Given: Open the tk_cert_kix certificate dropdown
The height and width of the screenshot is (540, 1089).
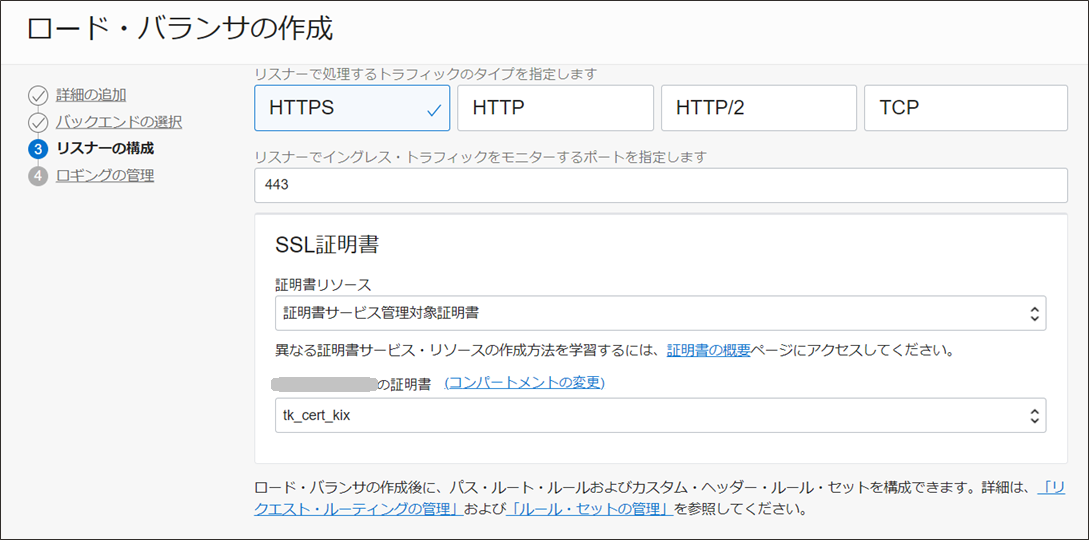Looking at the screenshot, I should click(x=660, y=415).
